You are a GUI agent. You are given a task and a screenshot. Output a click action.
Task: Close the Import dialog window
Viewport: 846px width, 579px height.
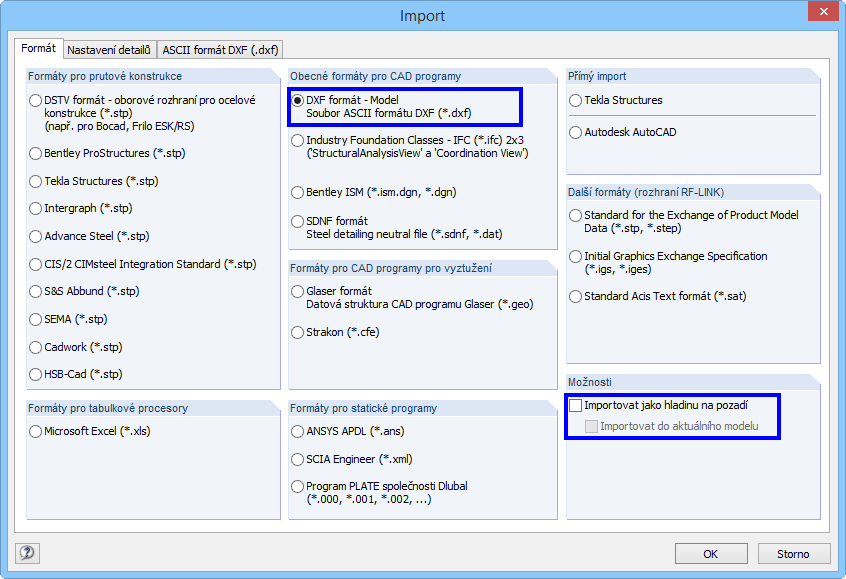tap(821, 15)
